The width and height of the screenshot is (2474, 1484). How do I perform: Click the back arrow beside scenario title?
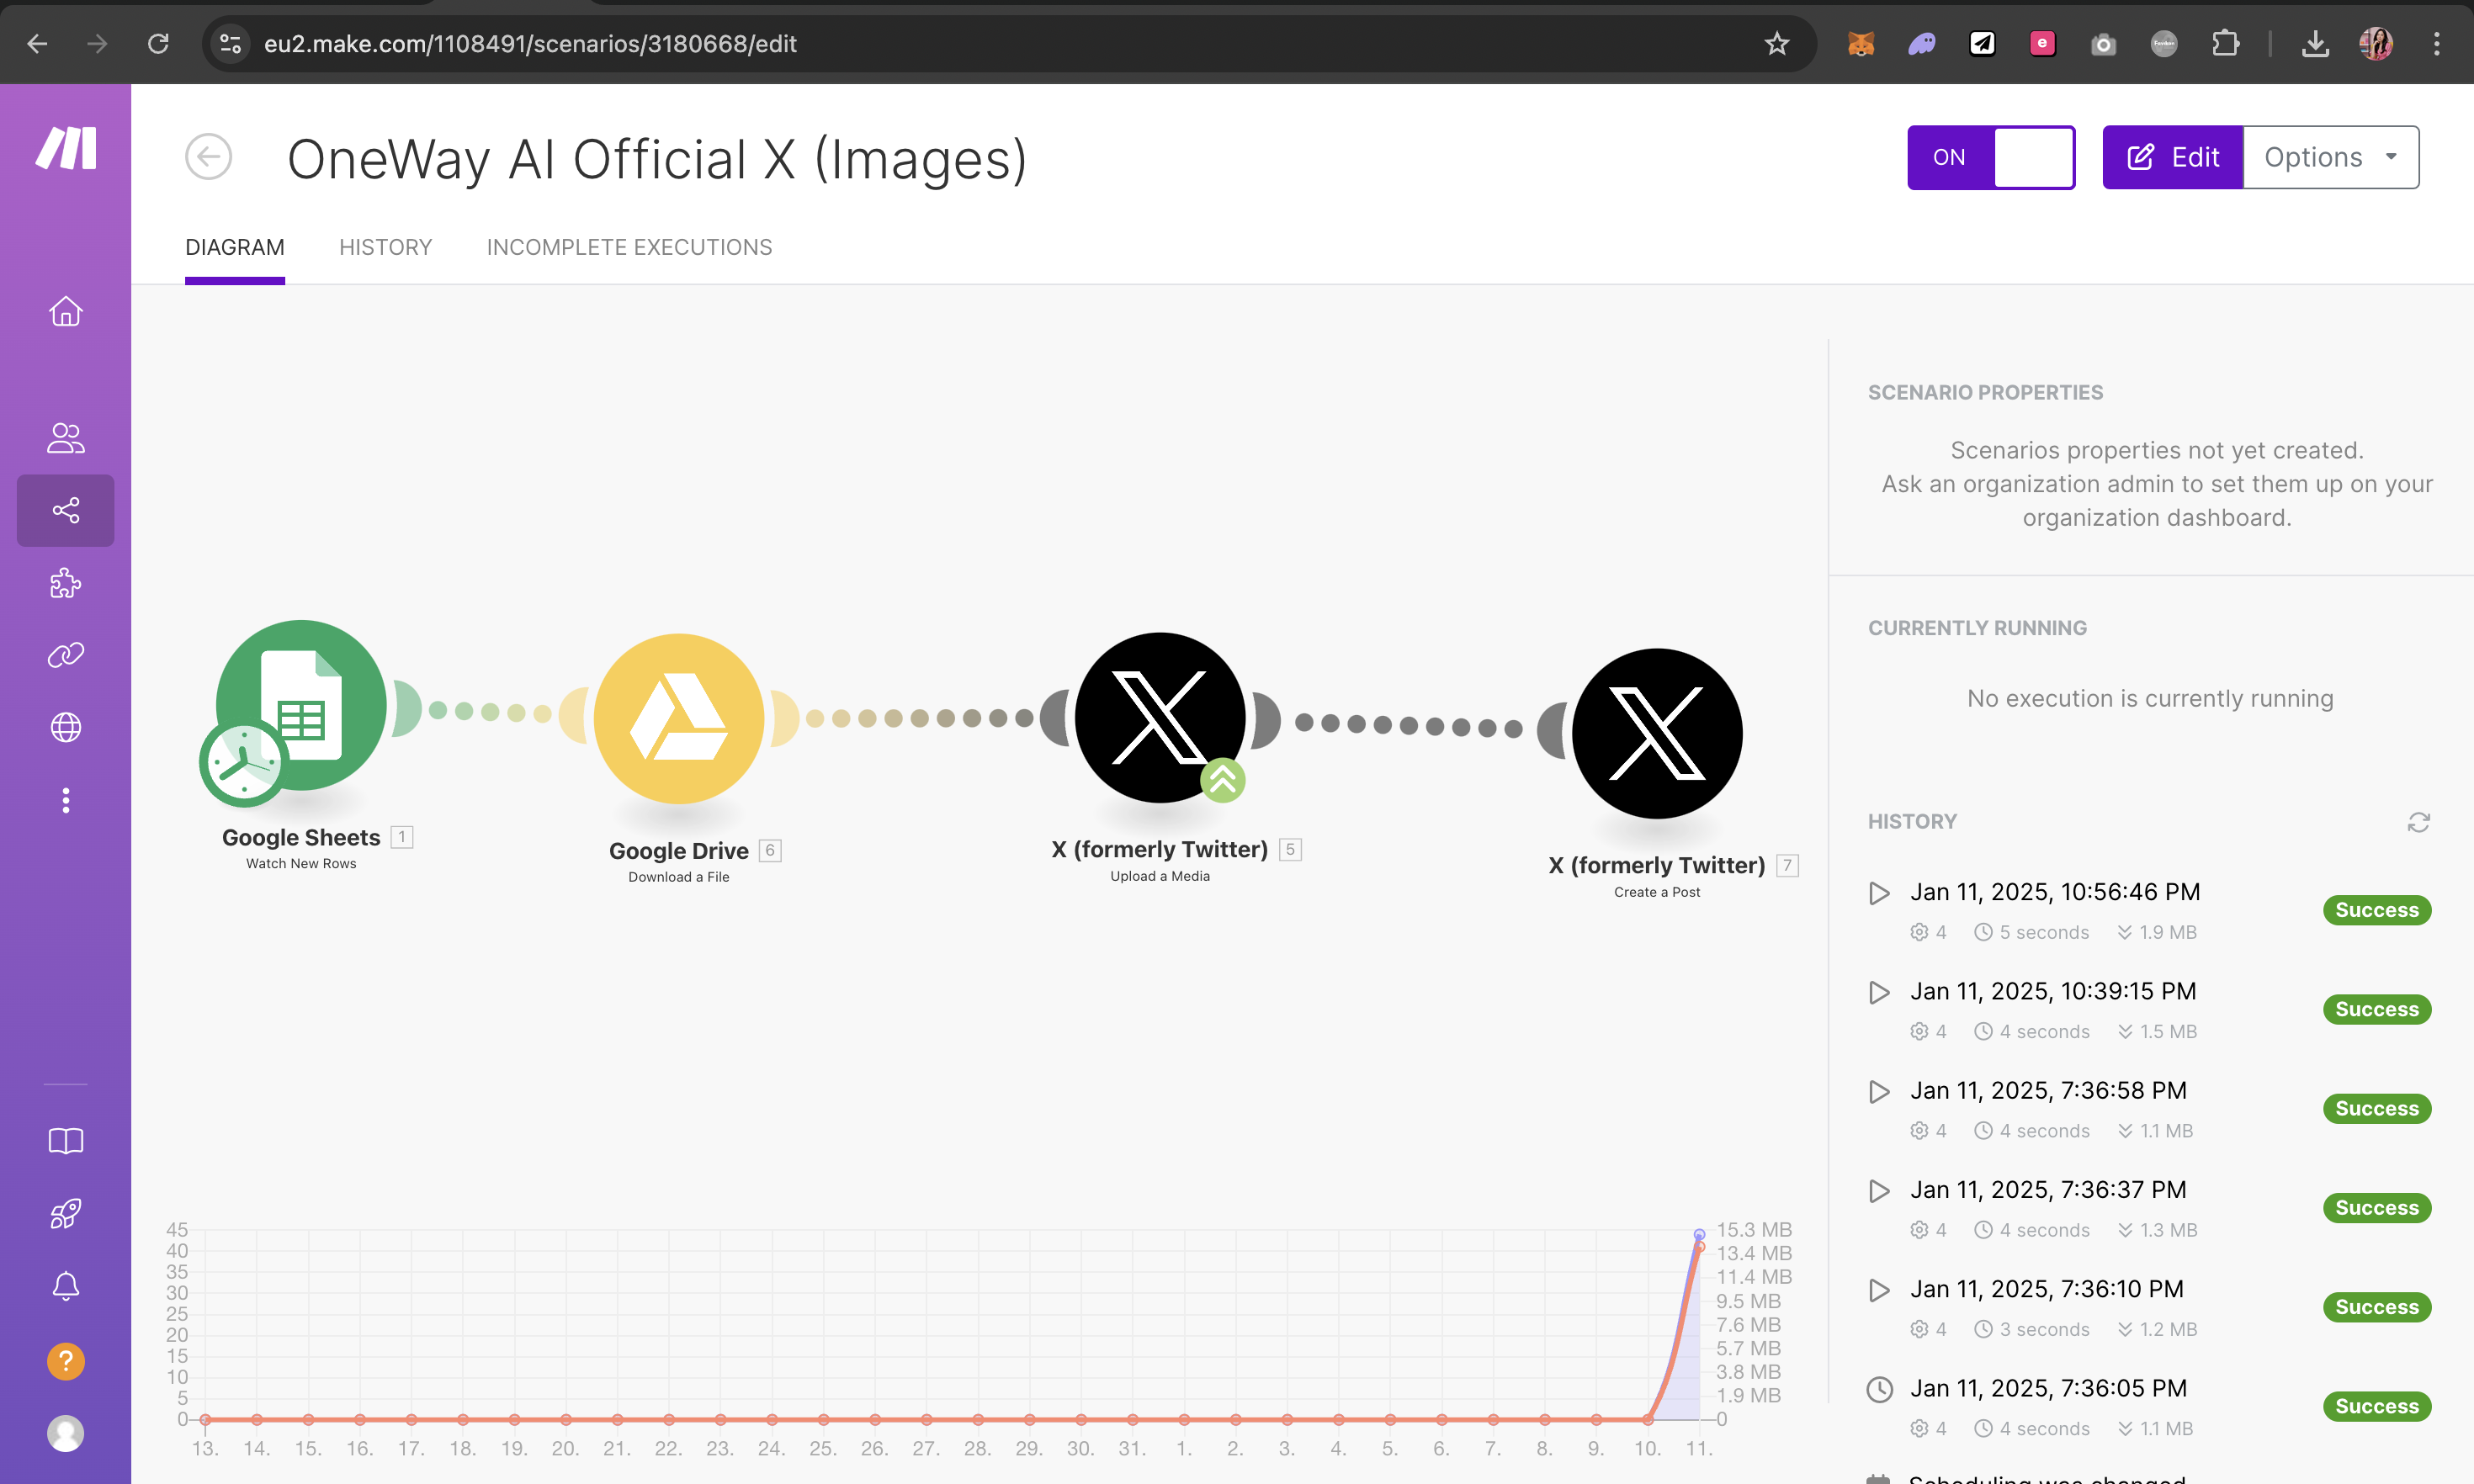click(x=208, y=157)
